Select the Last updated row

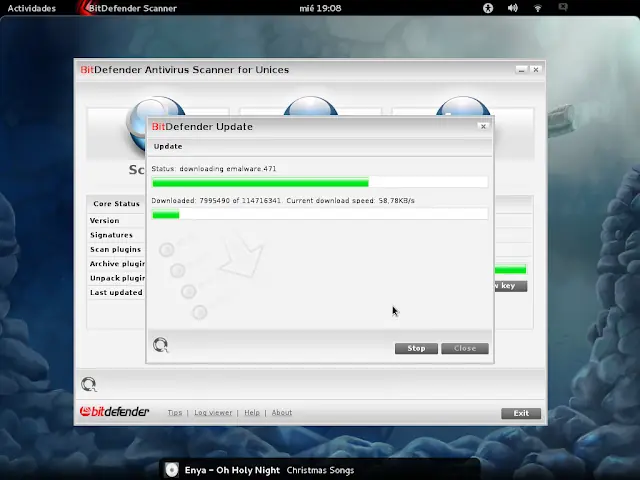coord(116,292)
